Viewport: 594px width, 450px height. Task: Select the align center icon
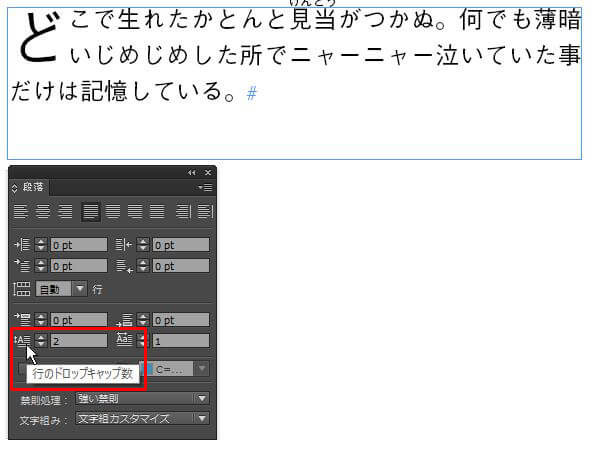[x=42, y=212]
